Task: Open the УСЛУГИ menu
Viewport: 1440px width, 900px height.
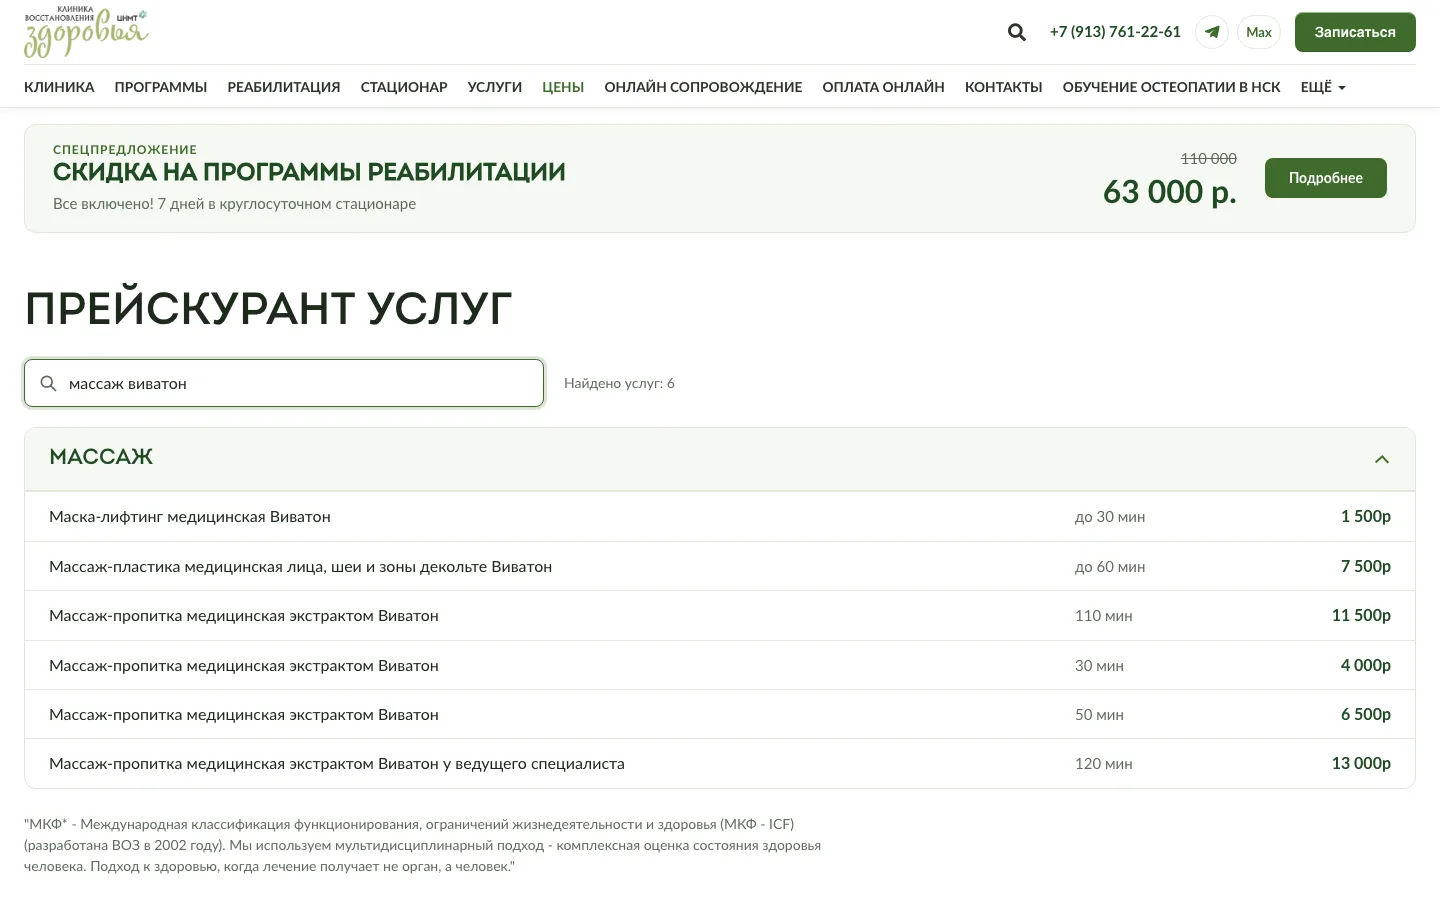Action: [x=495, y=87]
